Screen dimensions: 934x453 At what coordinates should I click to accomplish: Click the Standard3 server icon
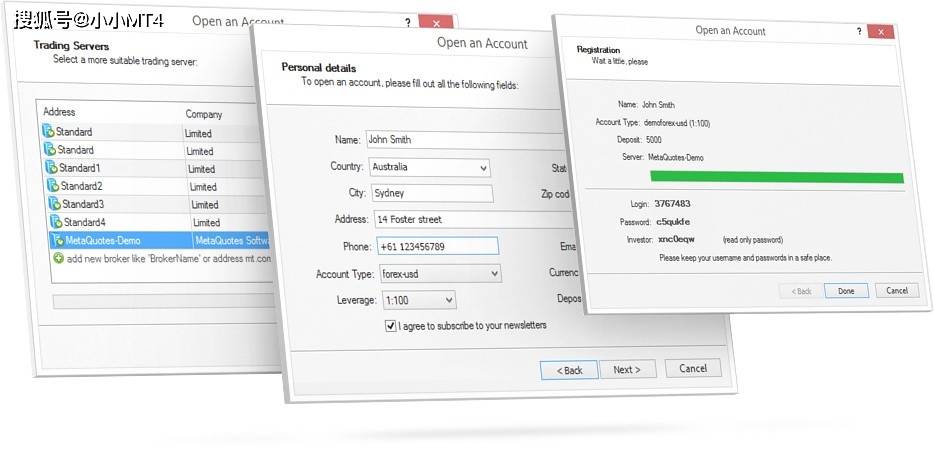[53, 204]
